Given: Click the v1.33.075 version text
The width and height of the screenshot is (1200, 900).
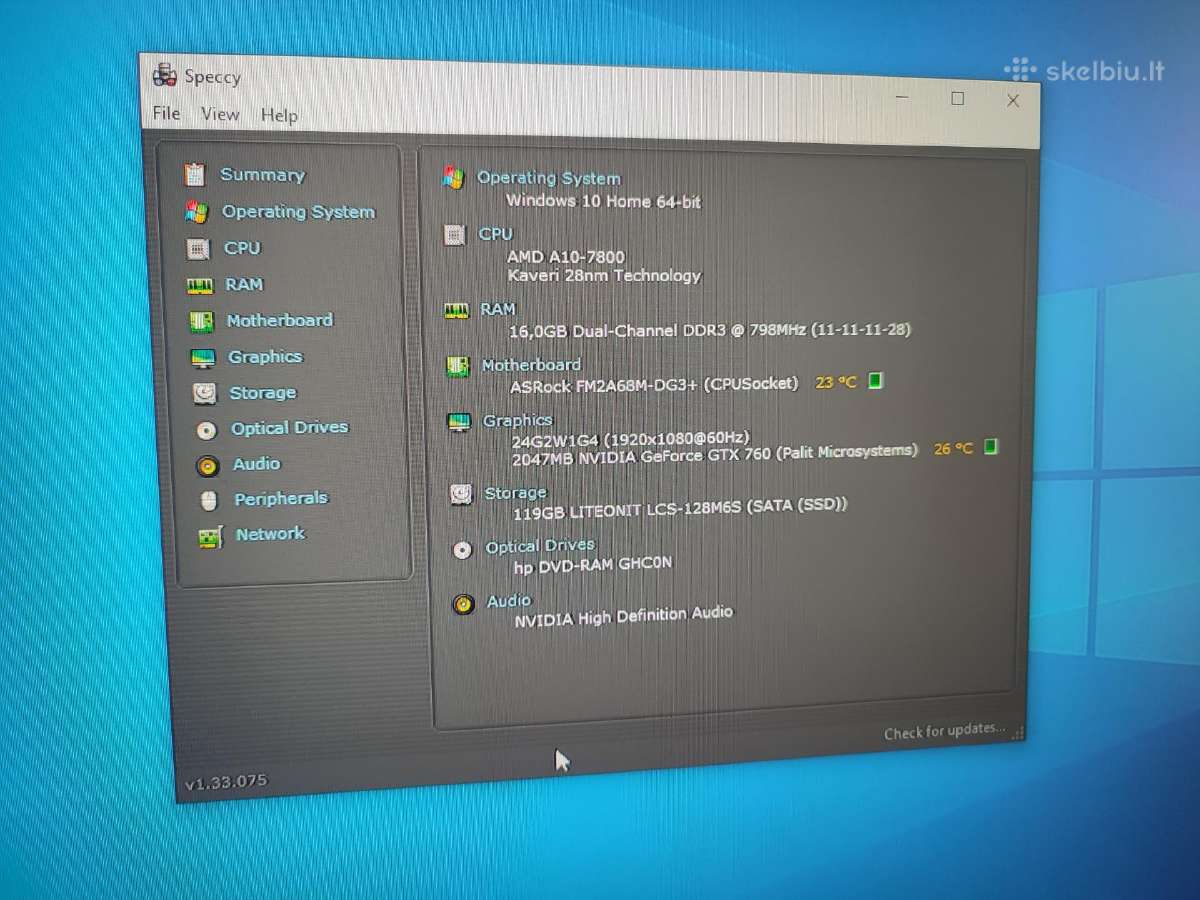Looking at the screenshot, I should pos(227,783).
